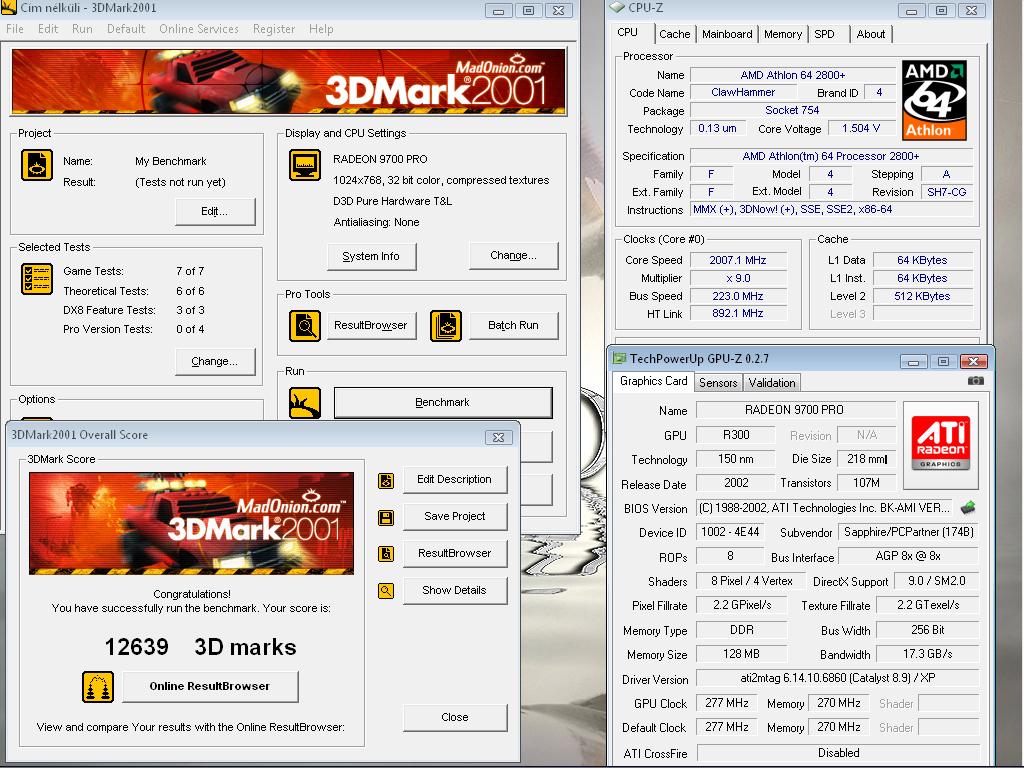Click the GPU-Z BIOS save chip icon
This screenshot has height=768, width=1024.
click(x=968, y=507)
